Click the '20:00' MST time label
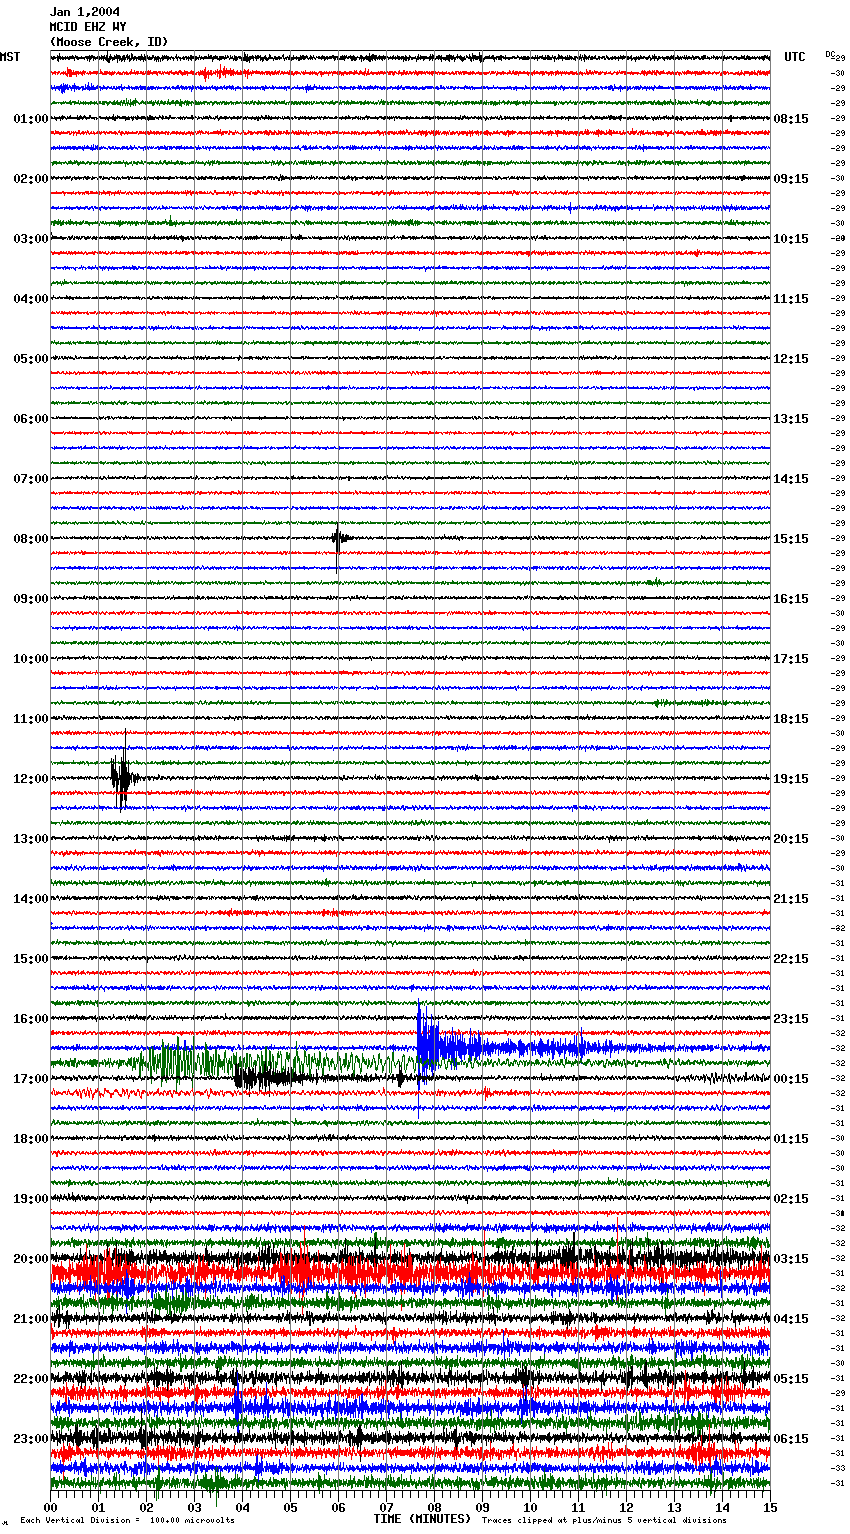 [31, 1259]
